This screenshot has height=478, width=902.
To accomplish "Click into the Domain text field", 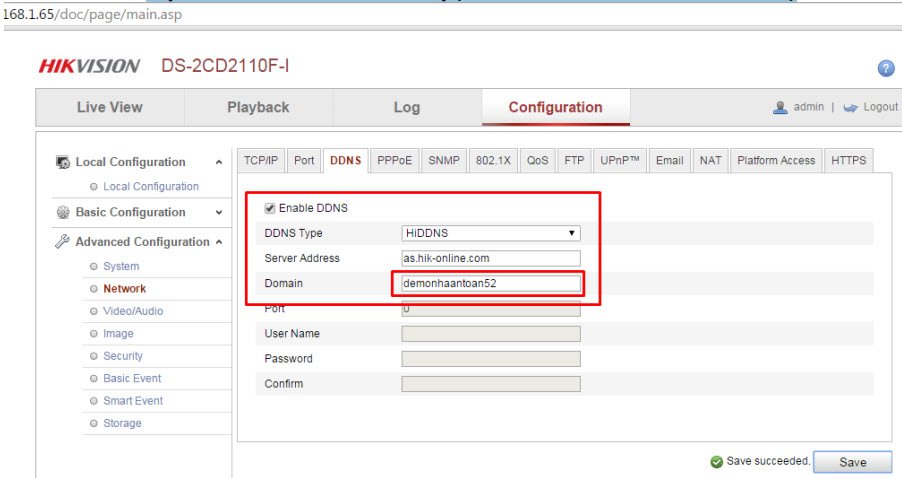I will tap(490, 283).
